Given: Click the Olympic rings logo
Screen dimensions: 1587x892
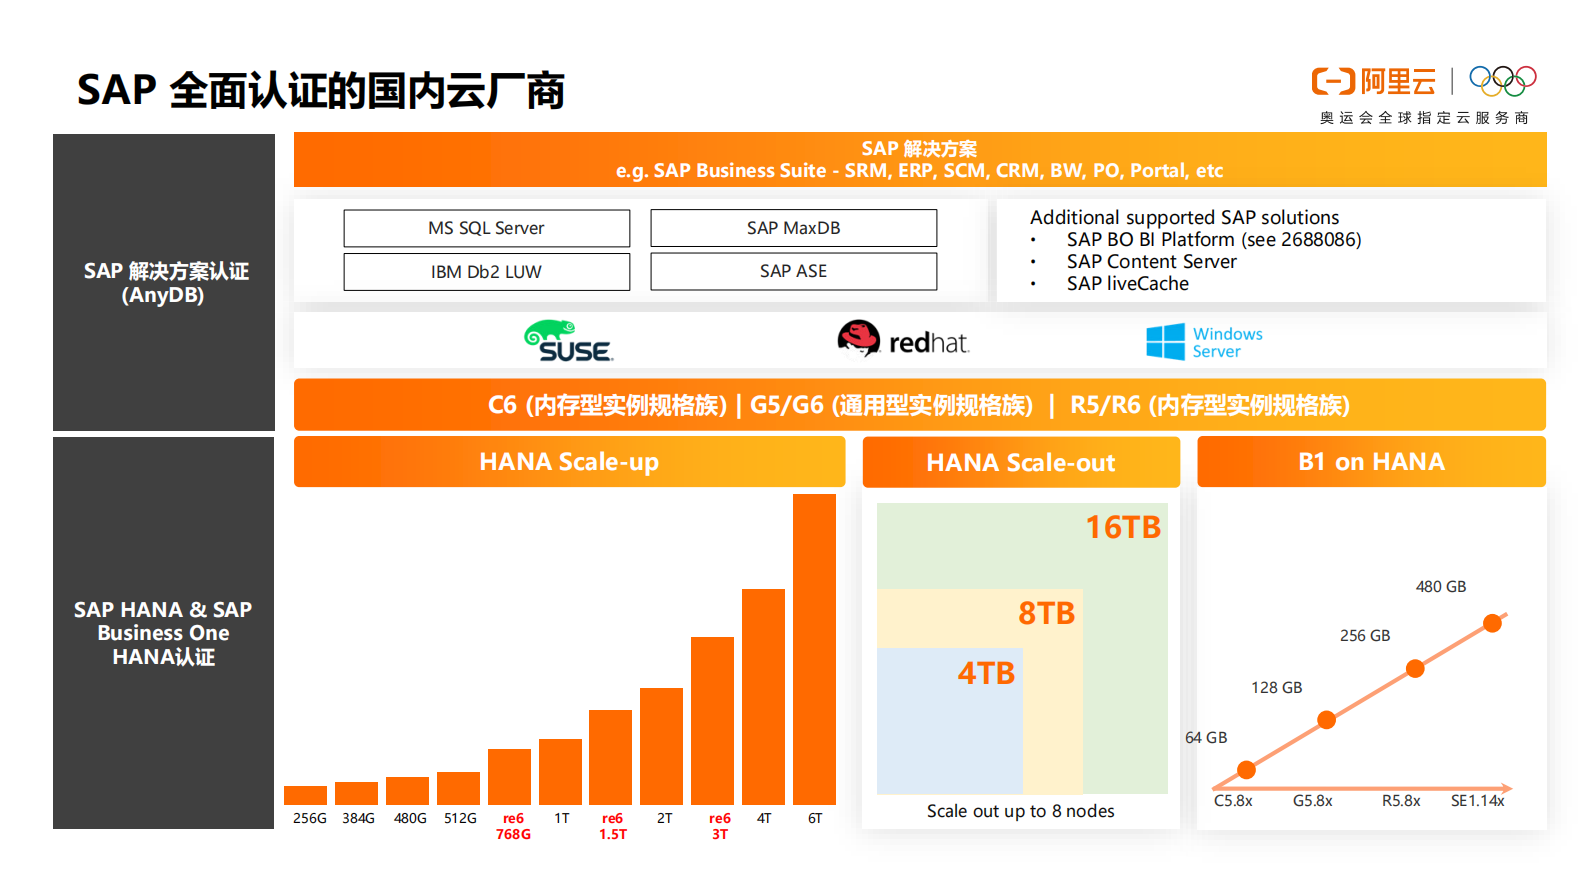Looking at the screenshot, I should coord(1503,80).
